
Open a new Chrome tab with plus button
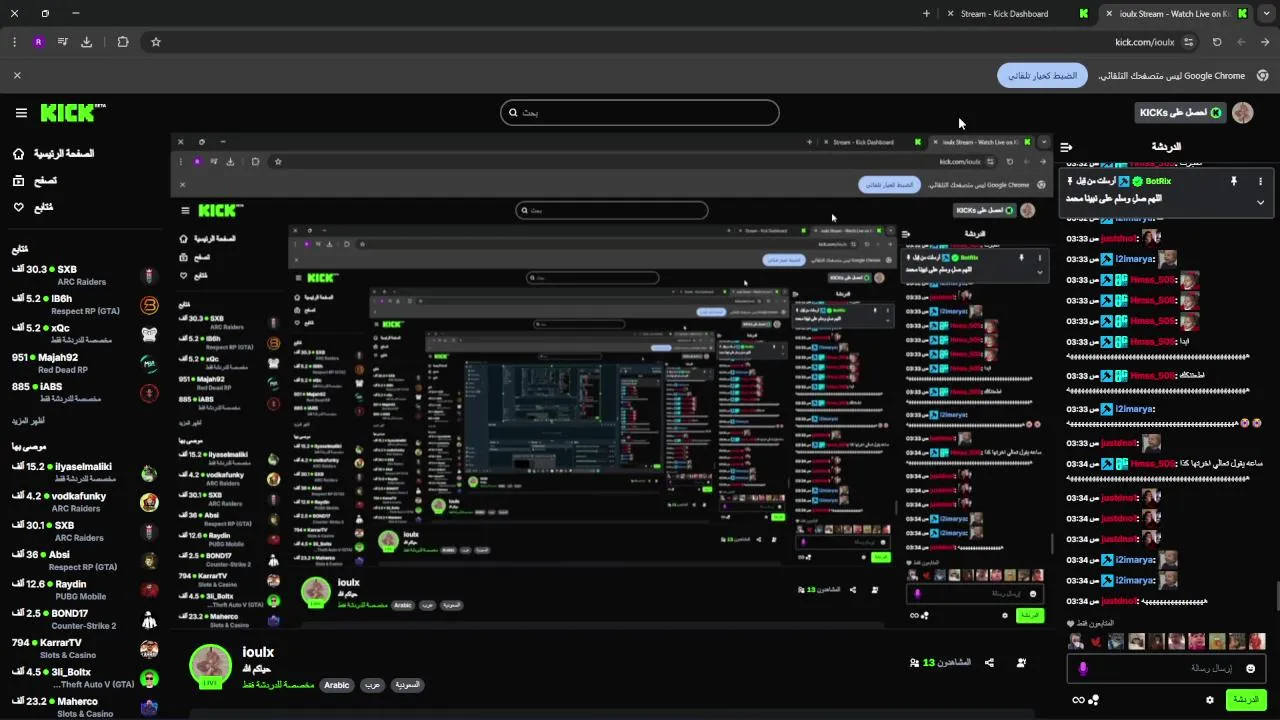pos(926,14)
